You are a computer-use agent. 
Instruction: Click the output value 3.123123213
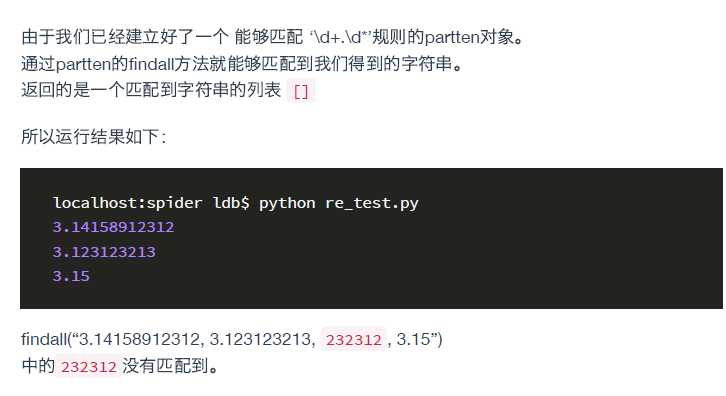coord(104,251)
